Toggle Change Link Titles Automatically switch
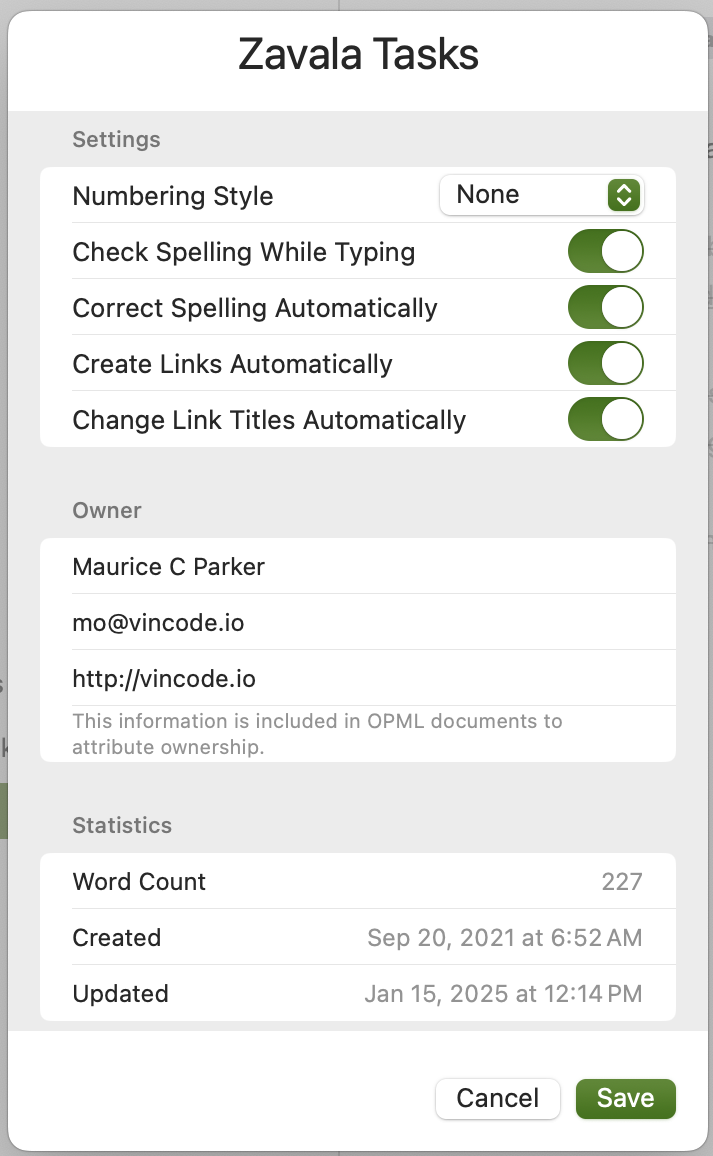The height and width of the screenshot is (1156, 713). pyautogui.click(x=605, y=419)
